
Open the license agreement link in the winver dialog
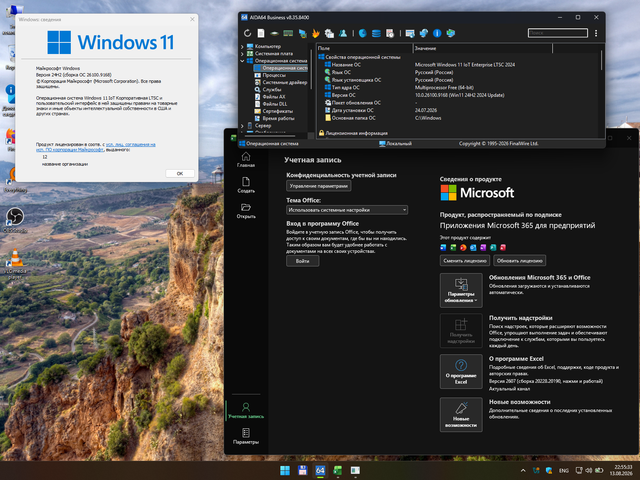point(96,147)
